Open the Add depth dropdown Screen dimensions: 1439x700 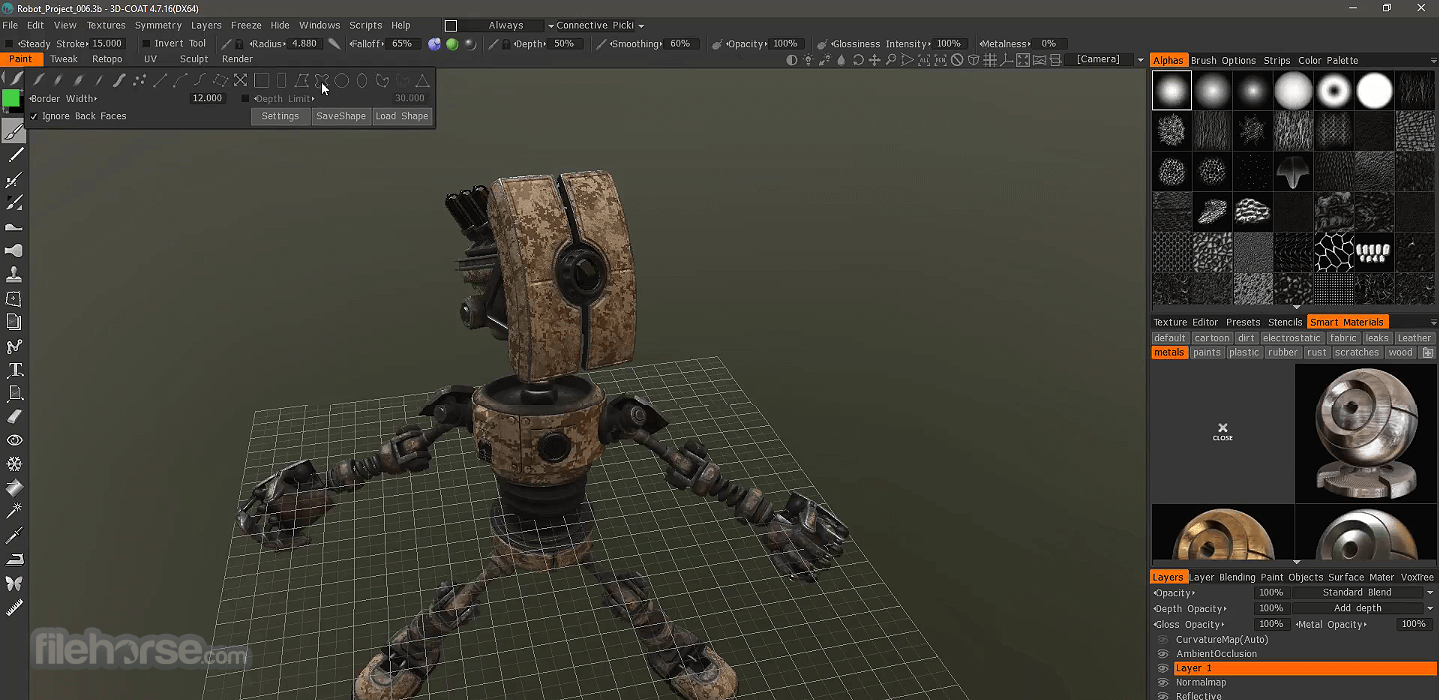(1430, 608)
